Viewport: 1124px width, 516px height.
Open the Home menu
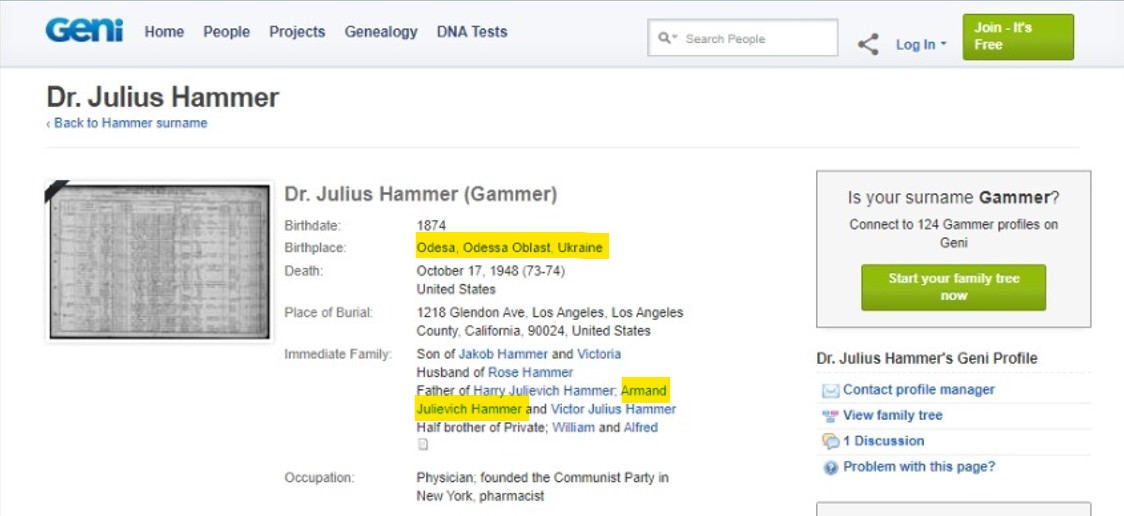pyautogui.click(x=164, y=32)
